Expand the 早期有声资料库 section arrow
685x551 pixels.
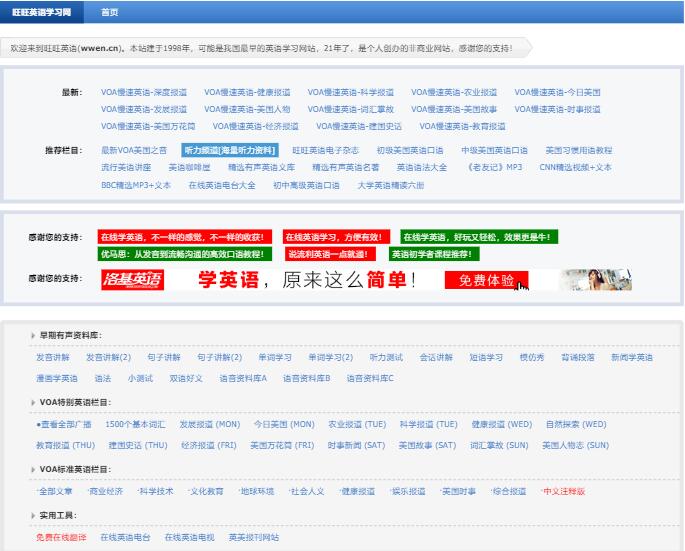click(32, 336)
